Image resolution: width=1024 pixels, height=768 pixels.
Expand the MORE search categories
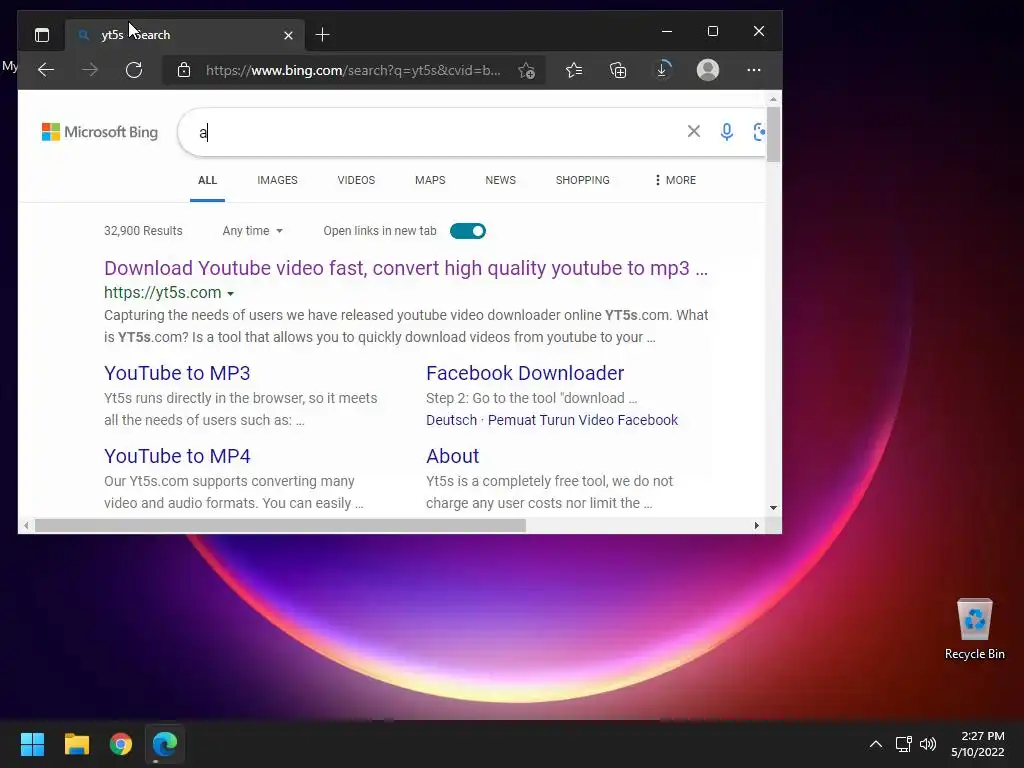point(675,180)
